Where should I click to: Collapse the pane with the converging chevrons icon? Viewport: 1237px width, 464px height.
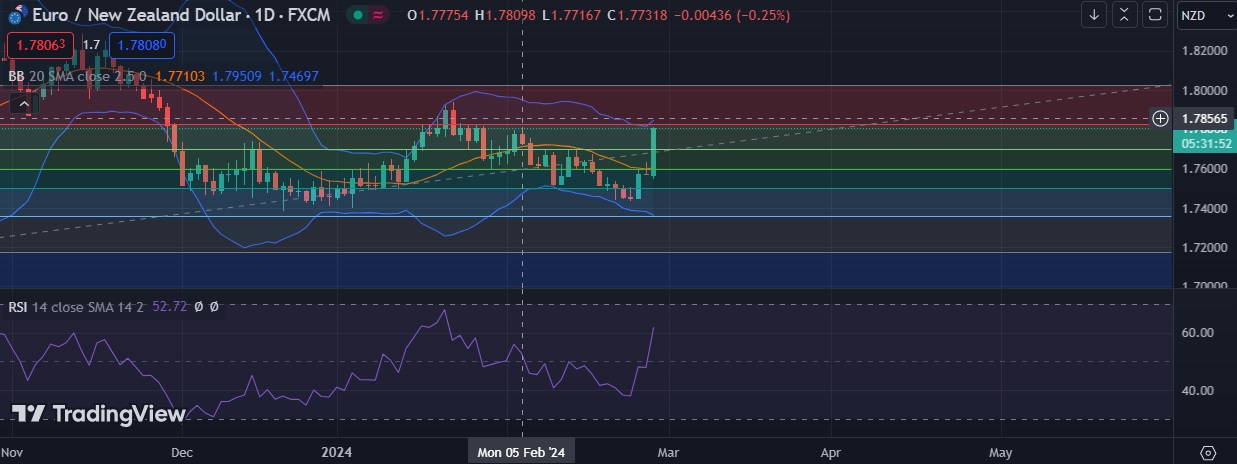[1125, 15]
